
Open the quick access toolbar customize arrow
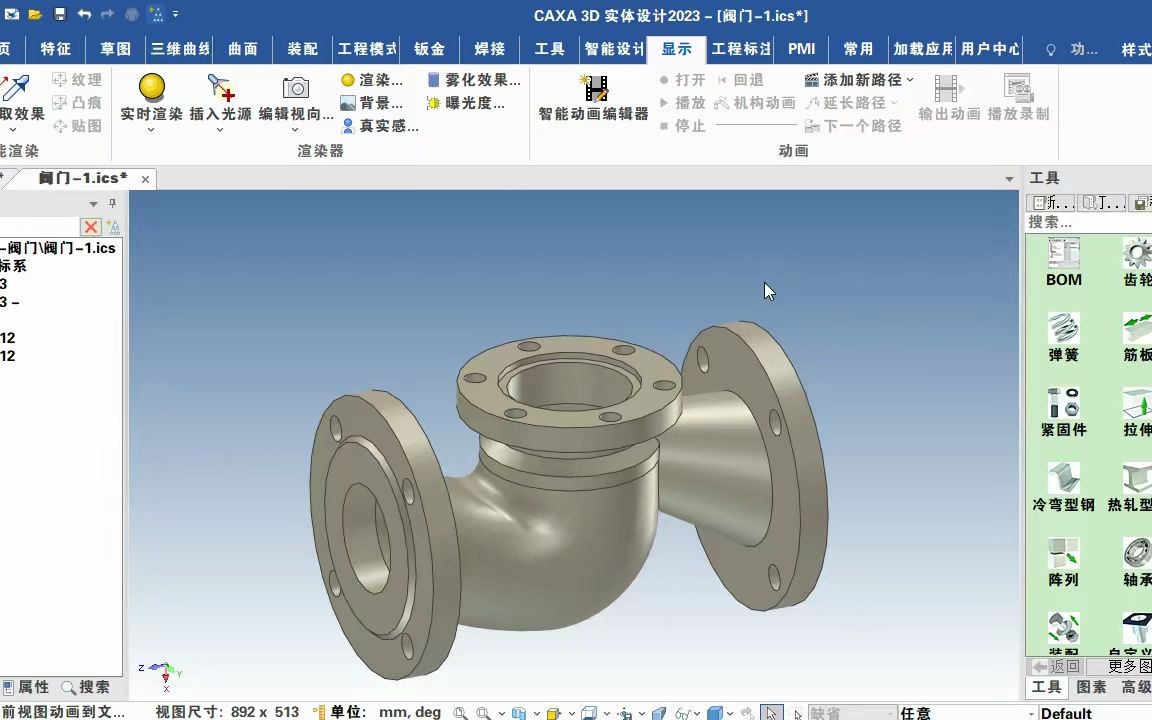click(x=175, y=14)
